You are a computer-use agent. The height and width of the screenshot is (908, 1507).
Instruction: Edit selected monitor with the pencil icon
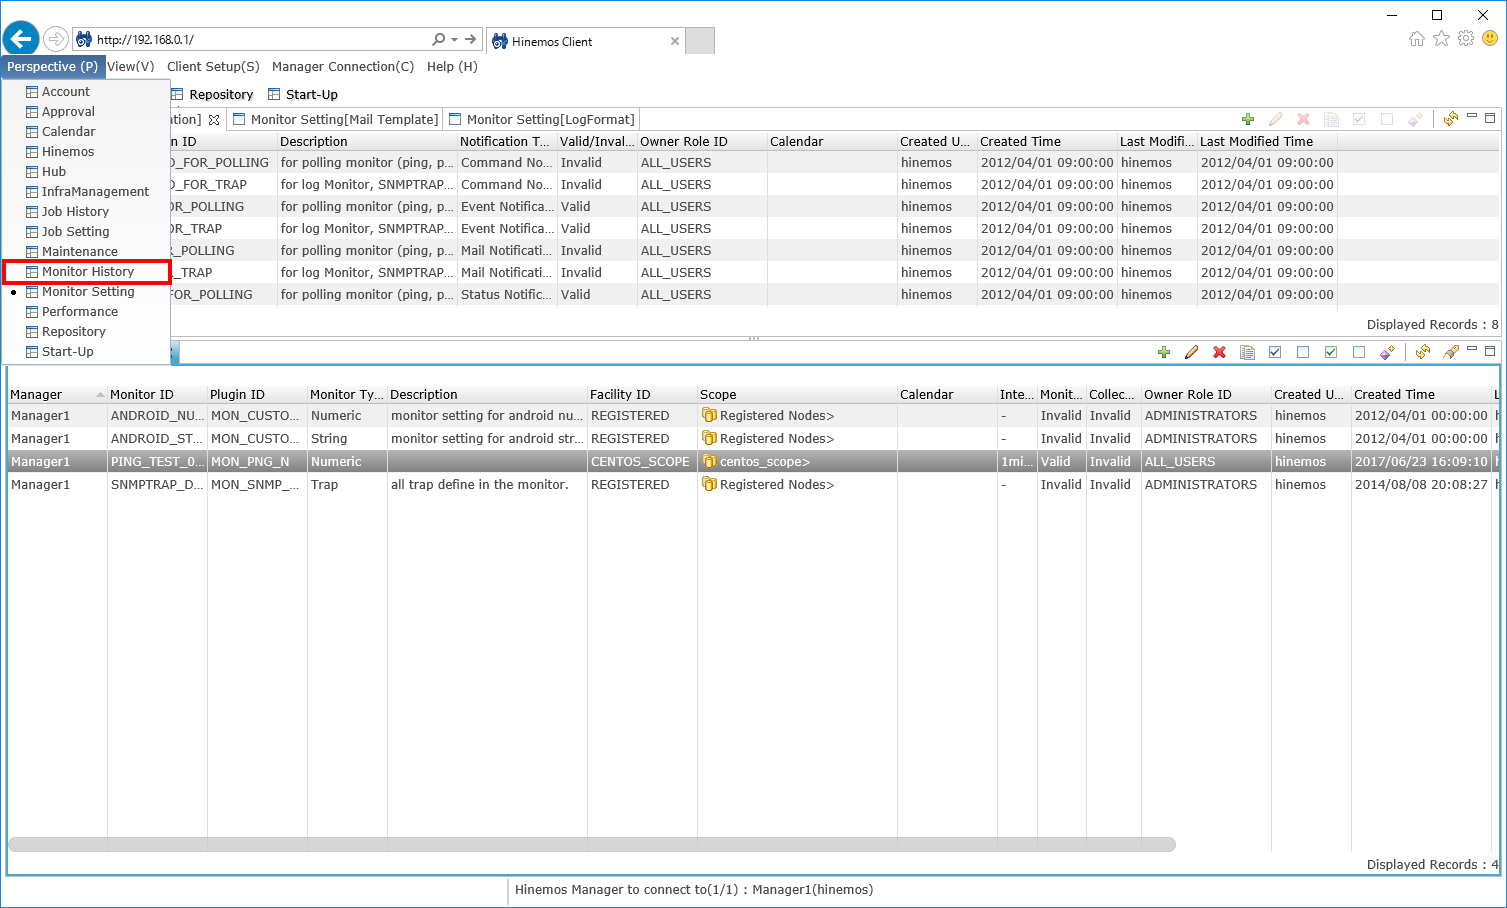pos(1191,352)
